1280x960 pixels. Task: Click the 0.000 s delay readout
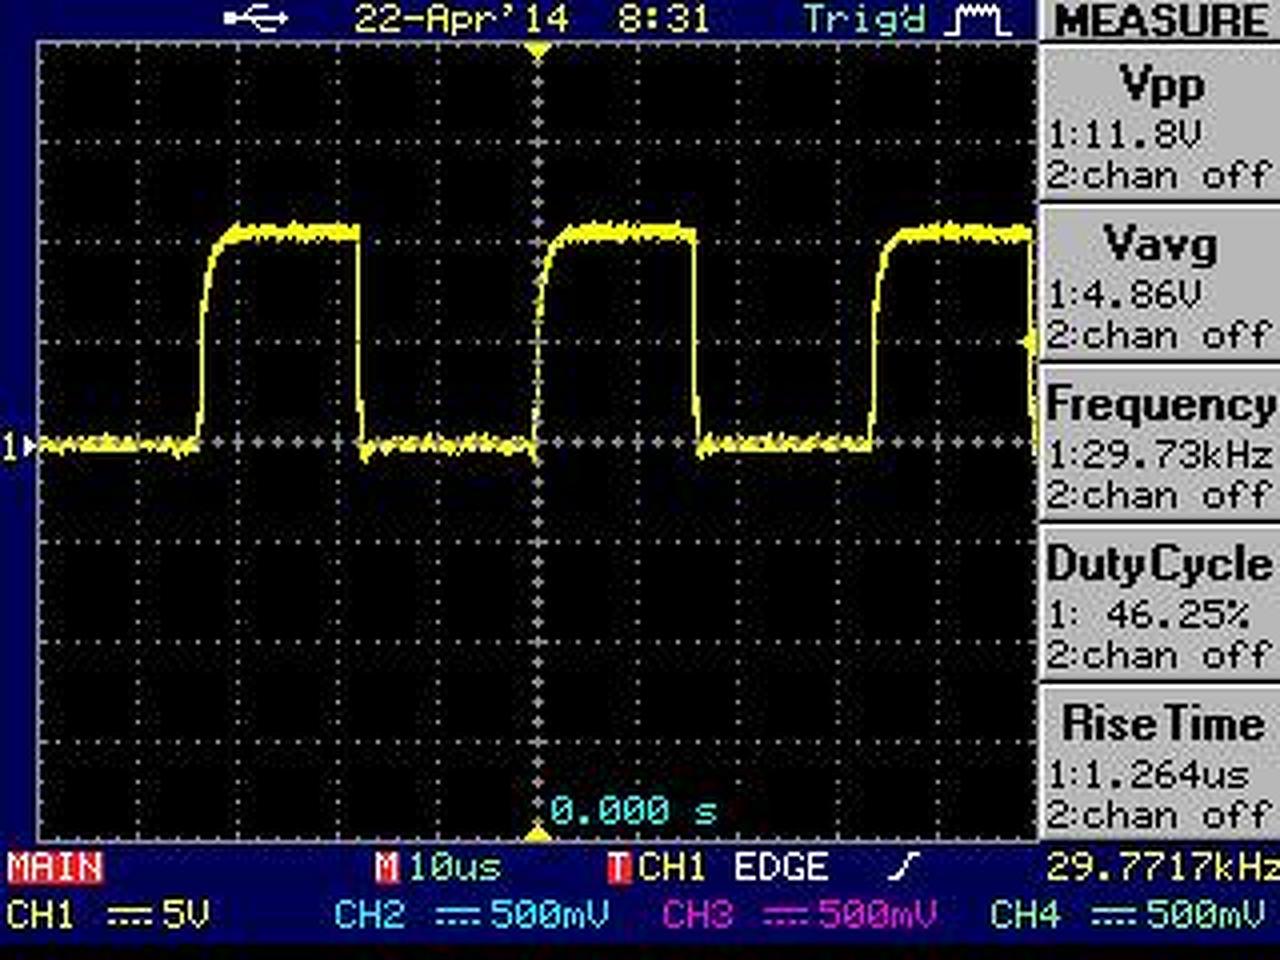(634, 810)
